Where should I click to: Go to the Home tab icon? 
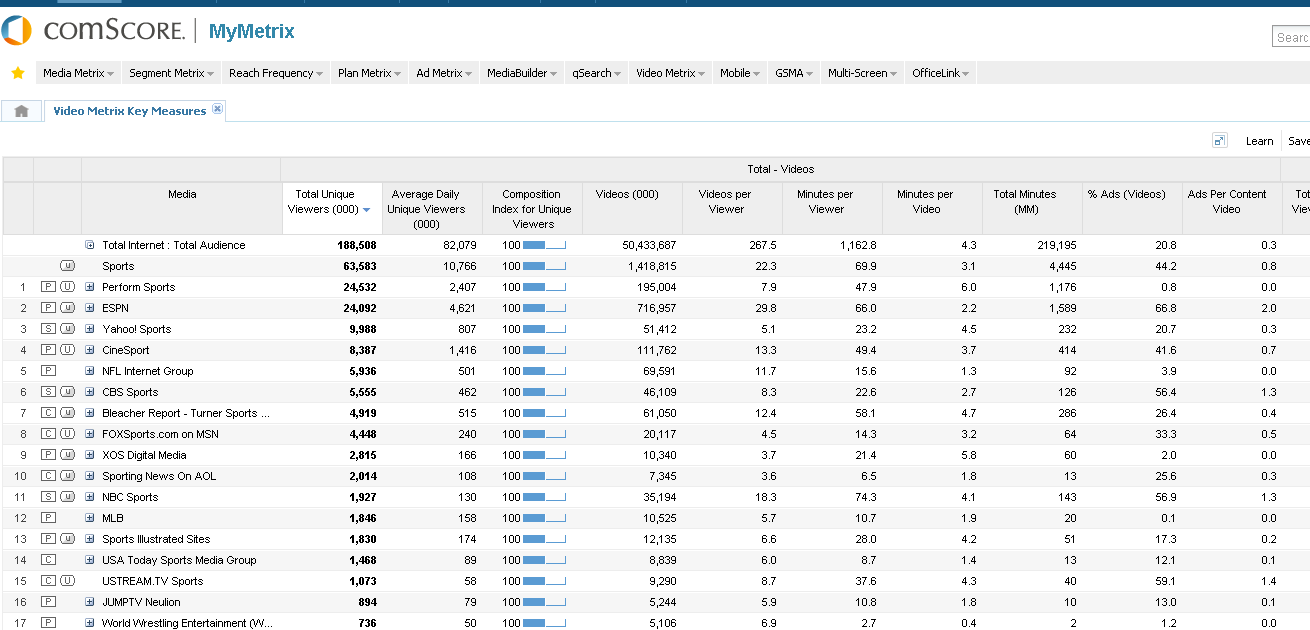coord(21,111)
